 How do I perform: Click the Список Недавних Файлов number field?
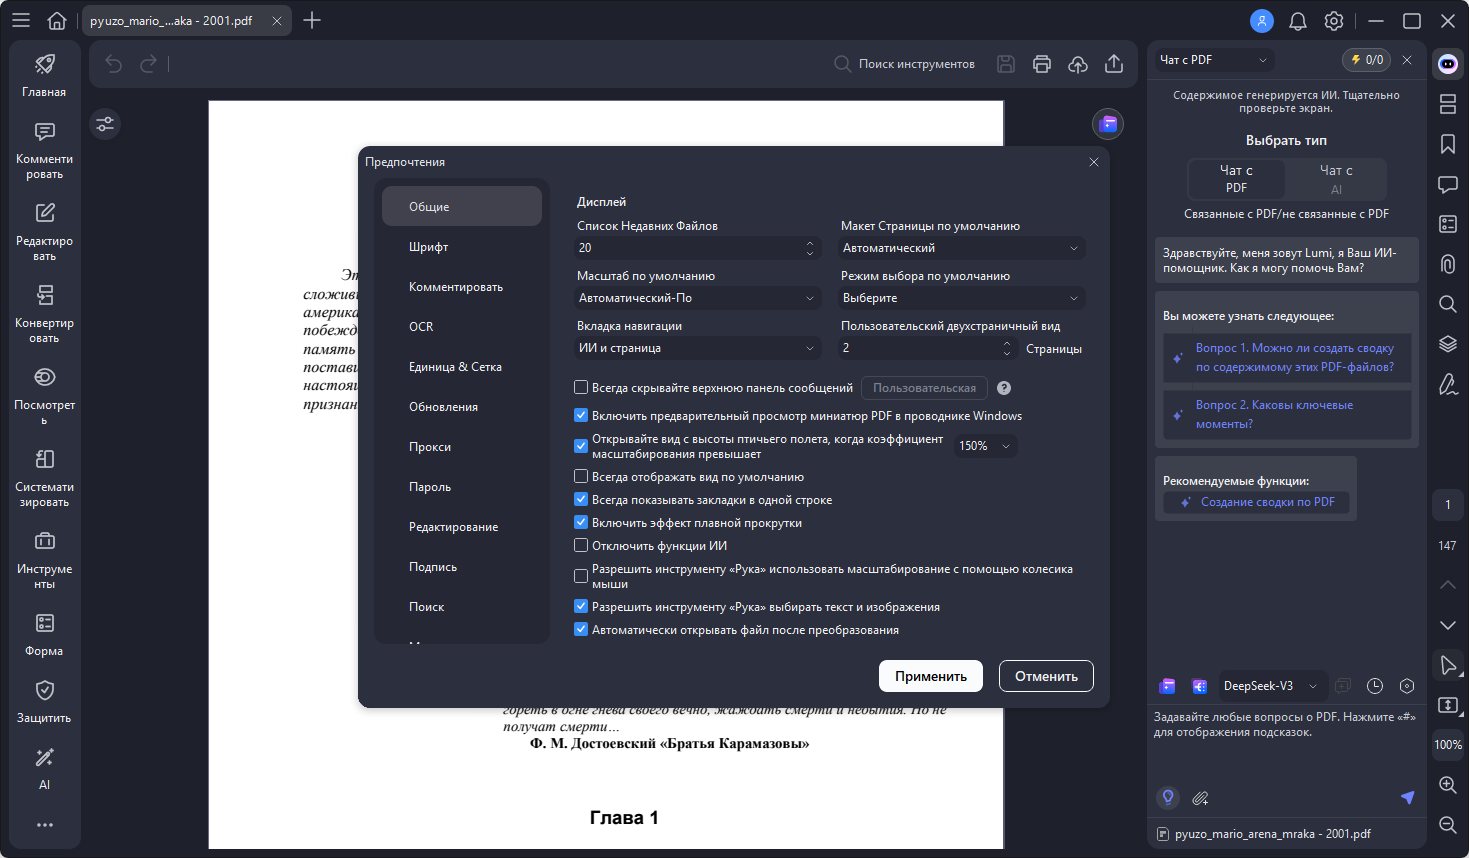pyautogui.click(x=688, y=248)
